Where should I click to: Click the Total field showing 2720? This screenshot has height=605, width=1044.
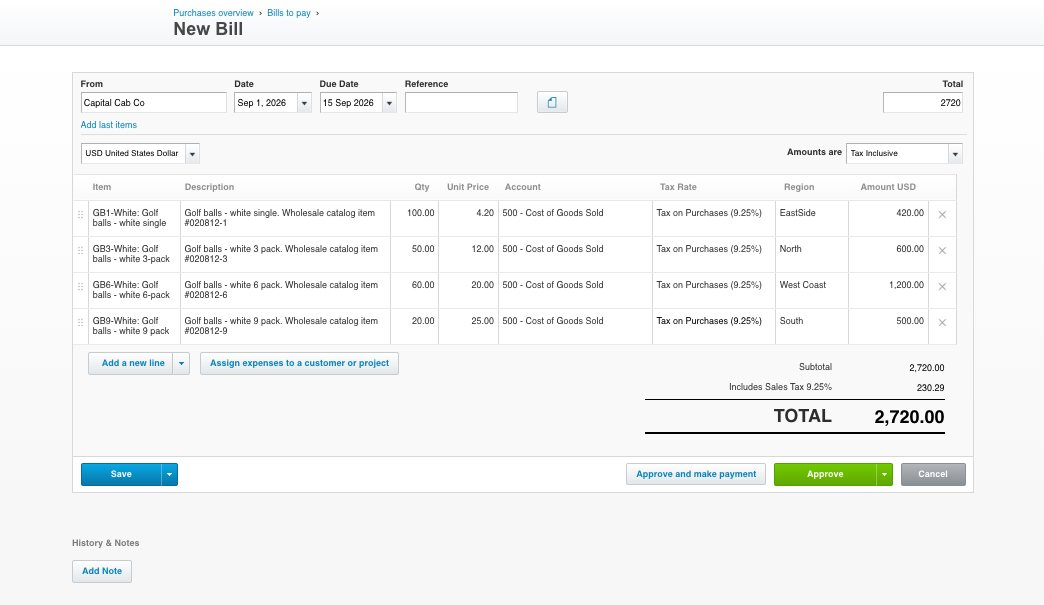pos(923,102)
